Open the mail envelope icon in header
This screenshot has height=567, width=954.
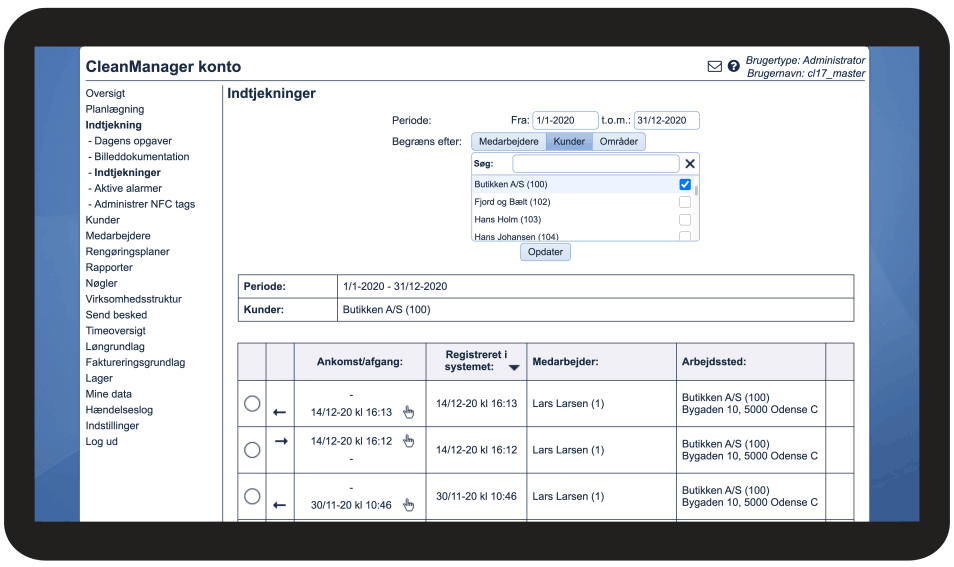[714, 67]
